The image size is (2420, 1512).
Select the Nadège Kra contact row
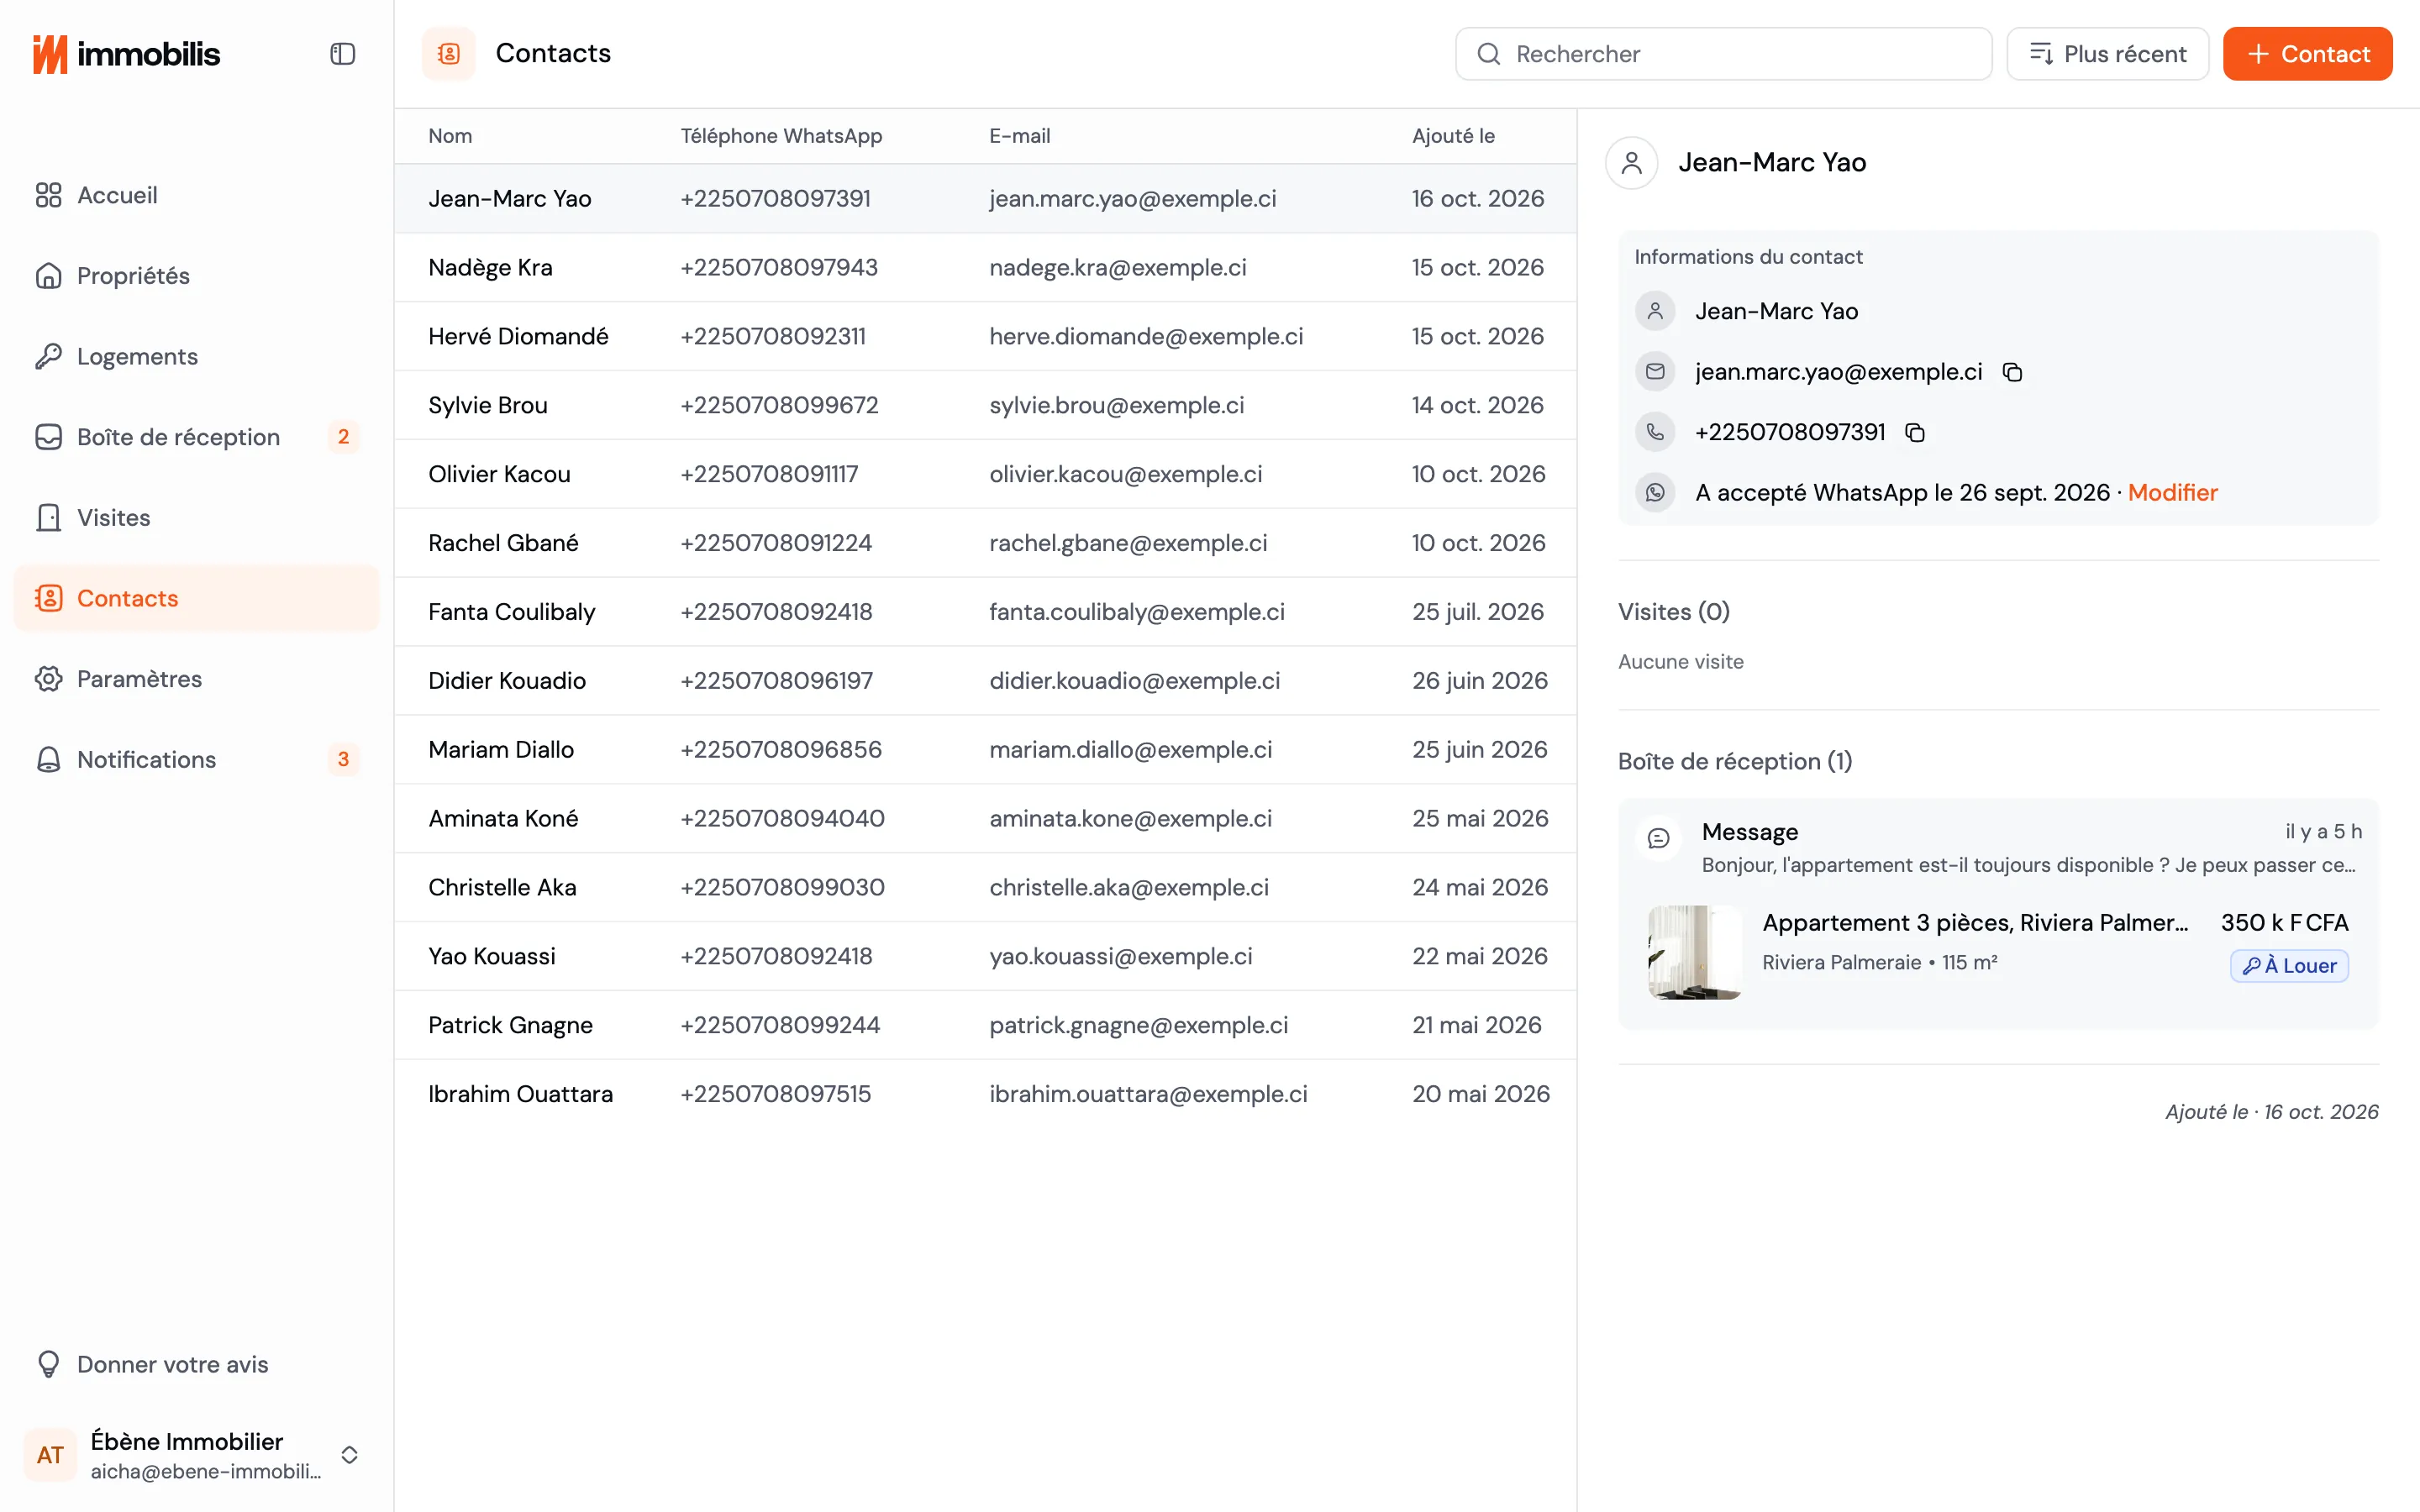coord(985,267)
